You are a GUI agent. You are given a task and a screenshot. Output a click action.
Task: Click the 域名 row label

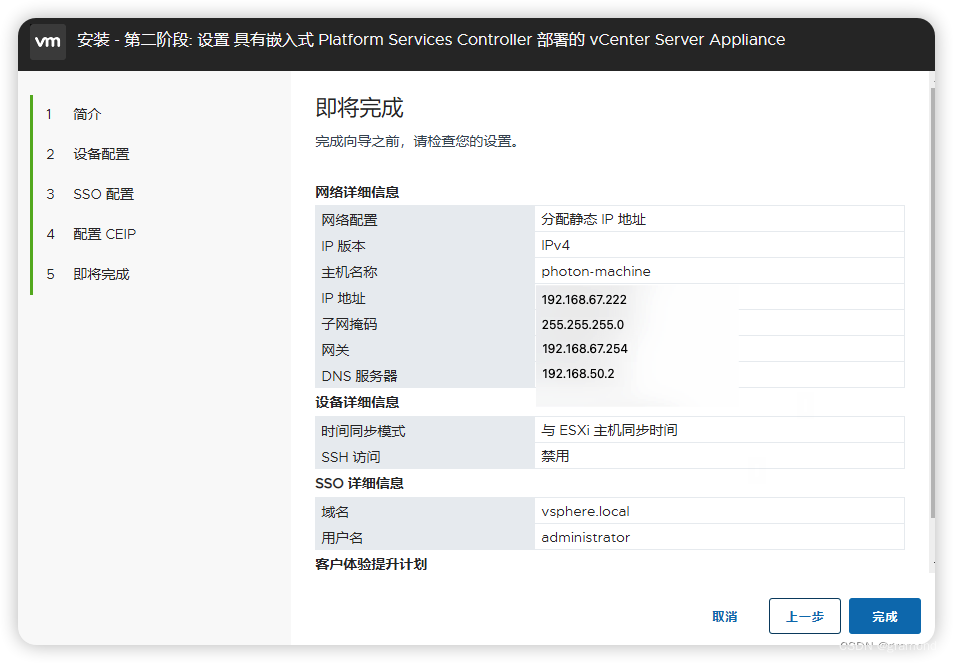(x=335, y=512)
